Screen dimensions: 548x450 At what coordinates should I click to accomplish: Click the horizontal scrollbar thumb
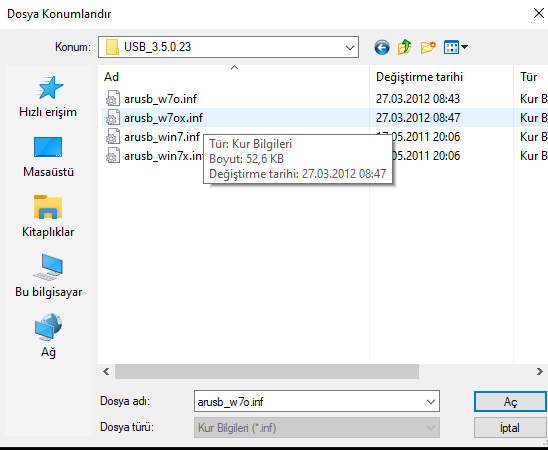pyautogui.click(x=267, y=371)
